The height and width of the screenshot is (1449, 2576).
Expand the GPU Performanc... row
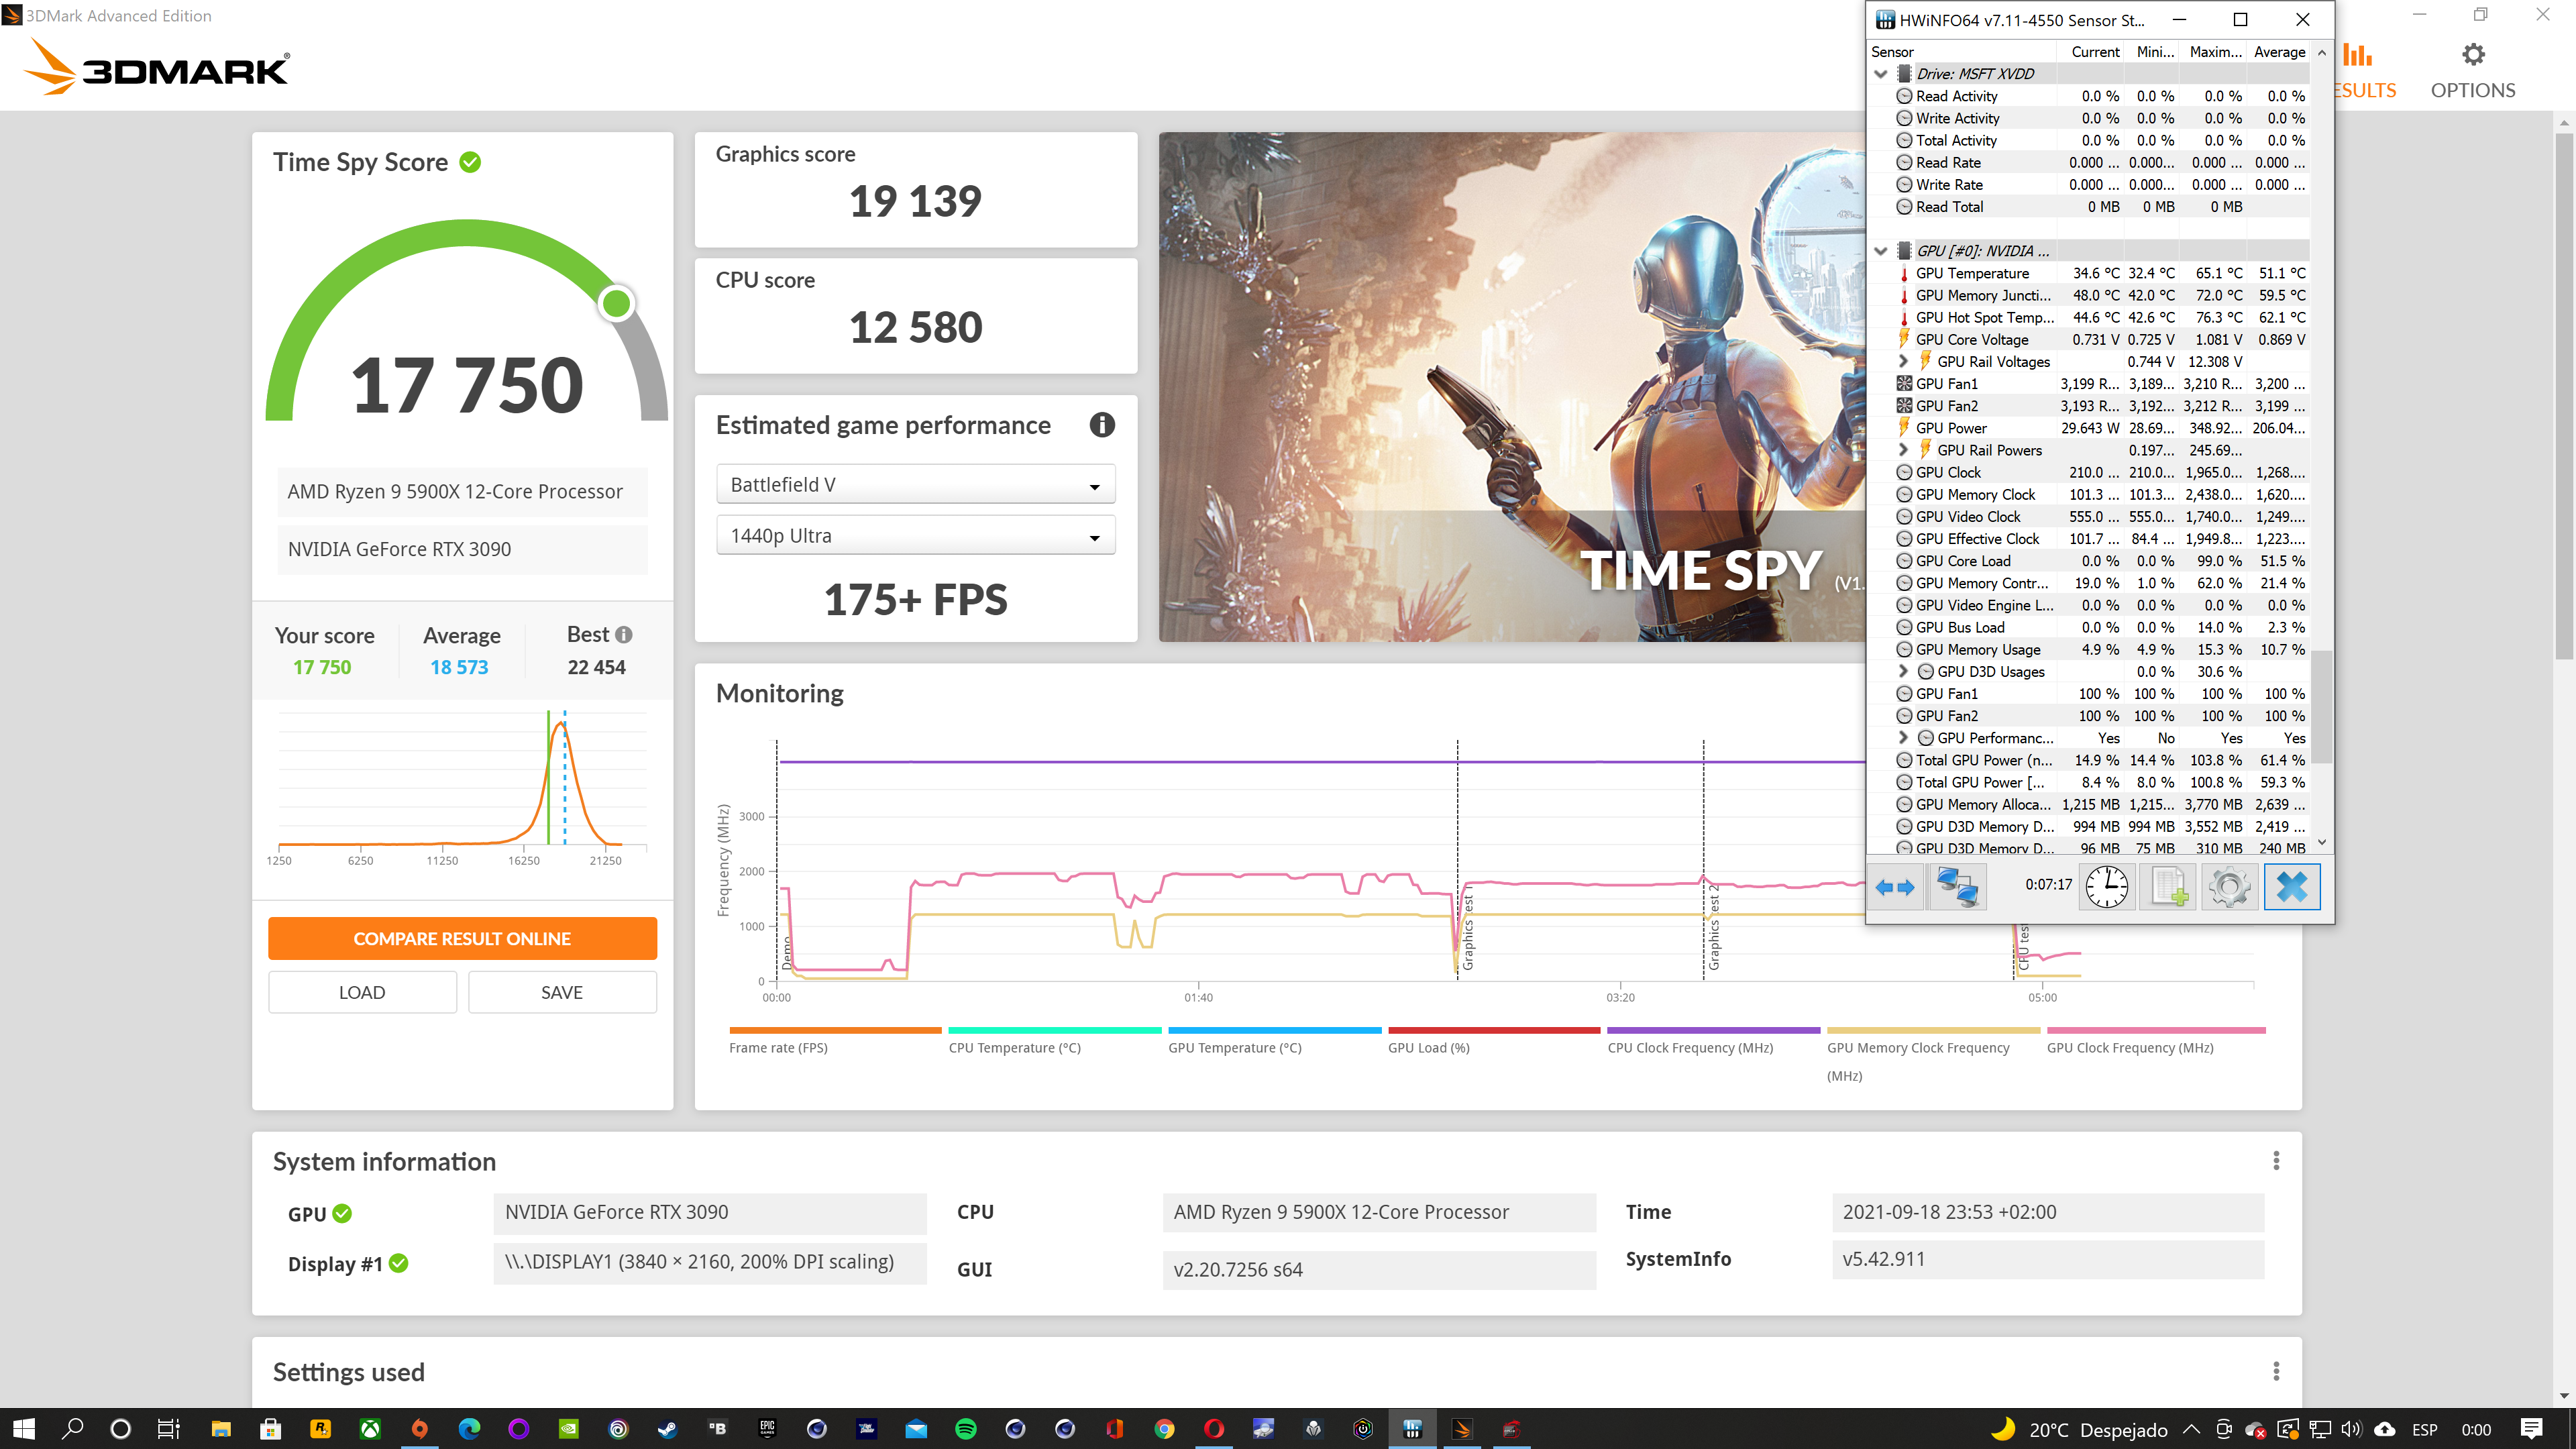point(1903,738)
